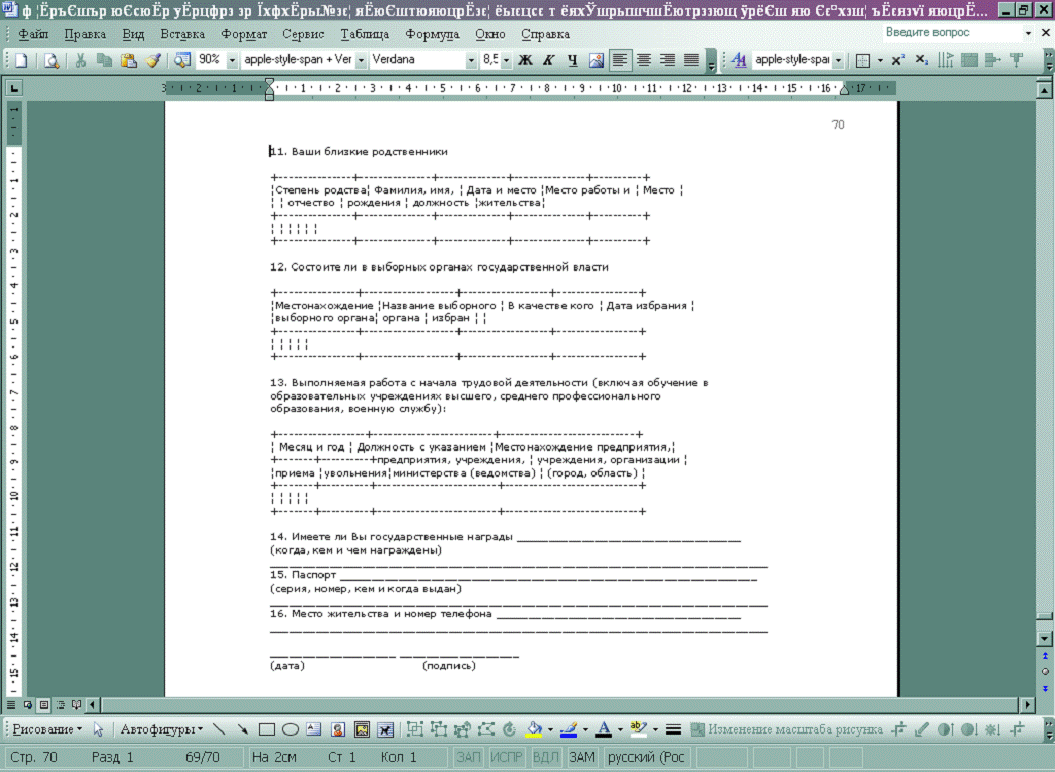
Task: Select the Oval drawing tool
Action: click(290, 730)
